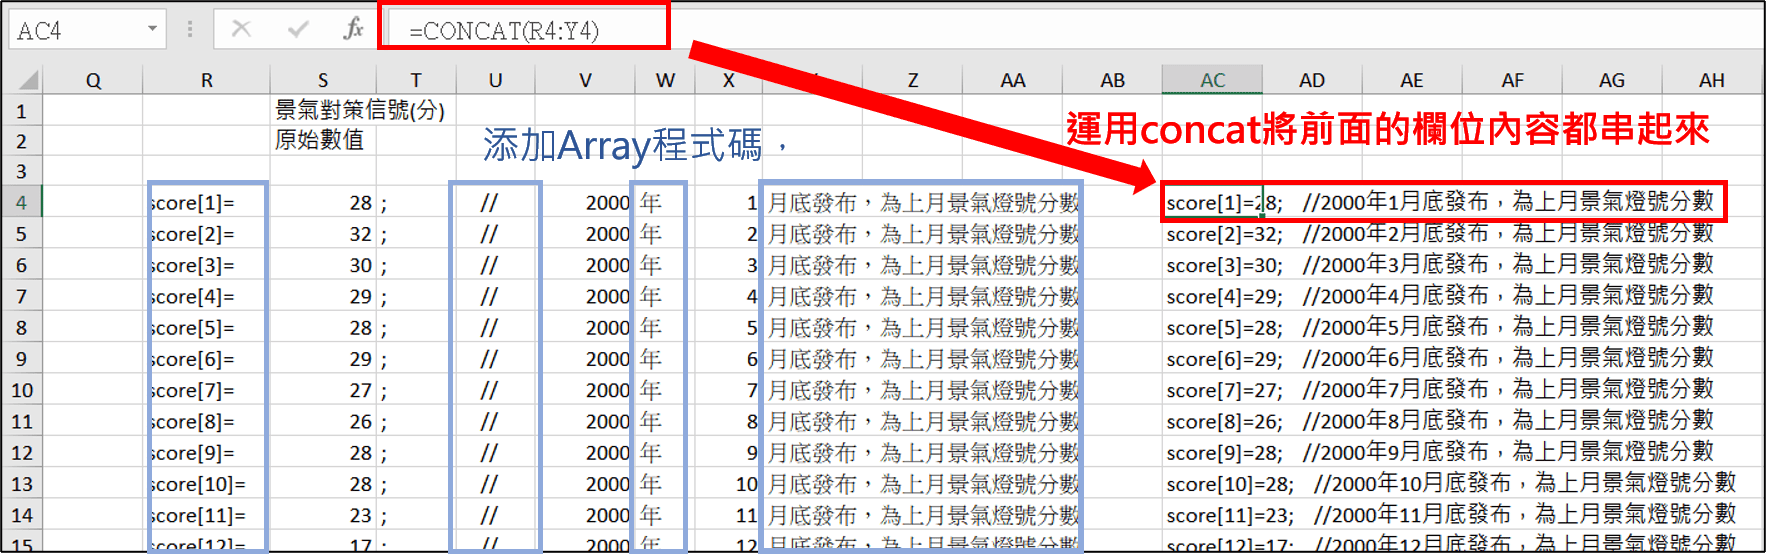
Task: Select row 4 header
Action: [21, 203]
